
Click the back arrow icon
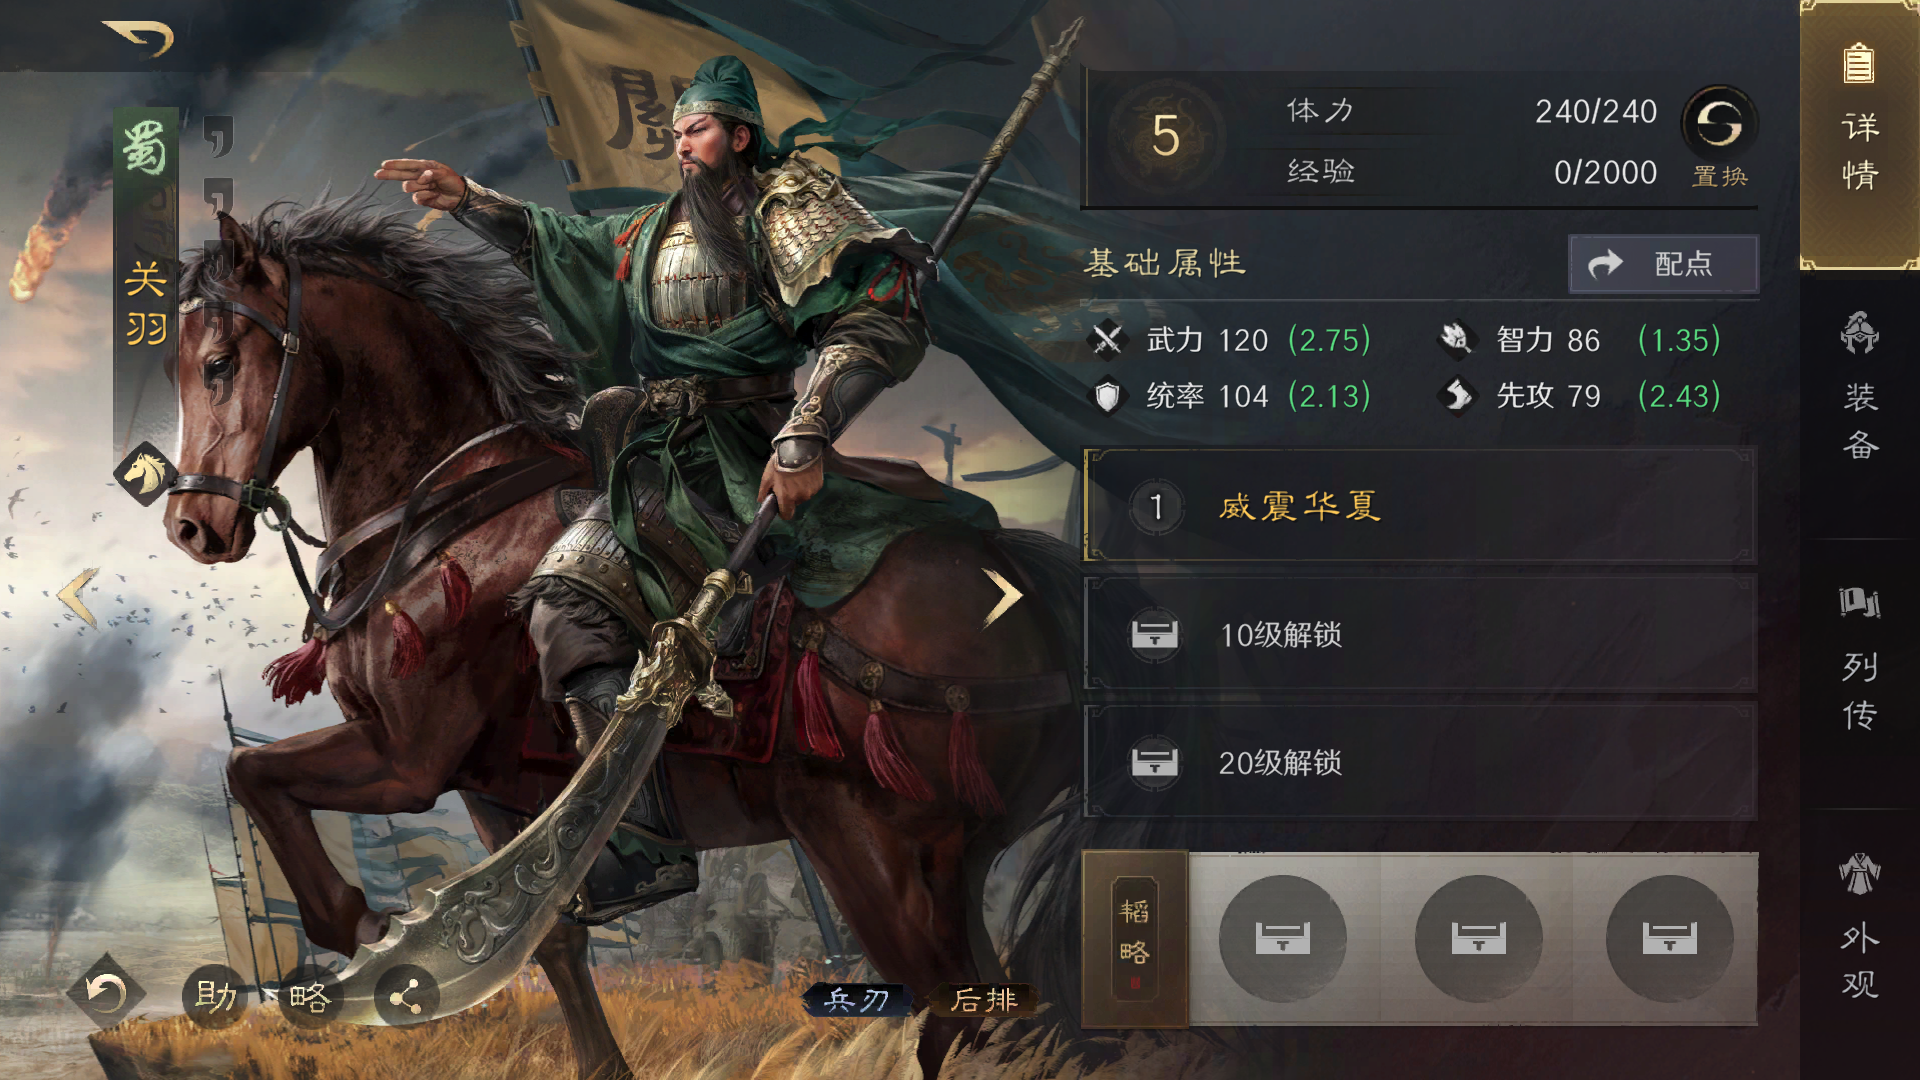click(139, 38)
